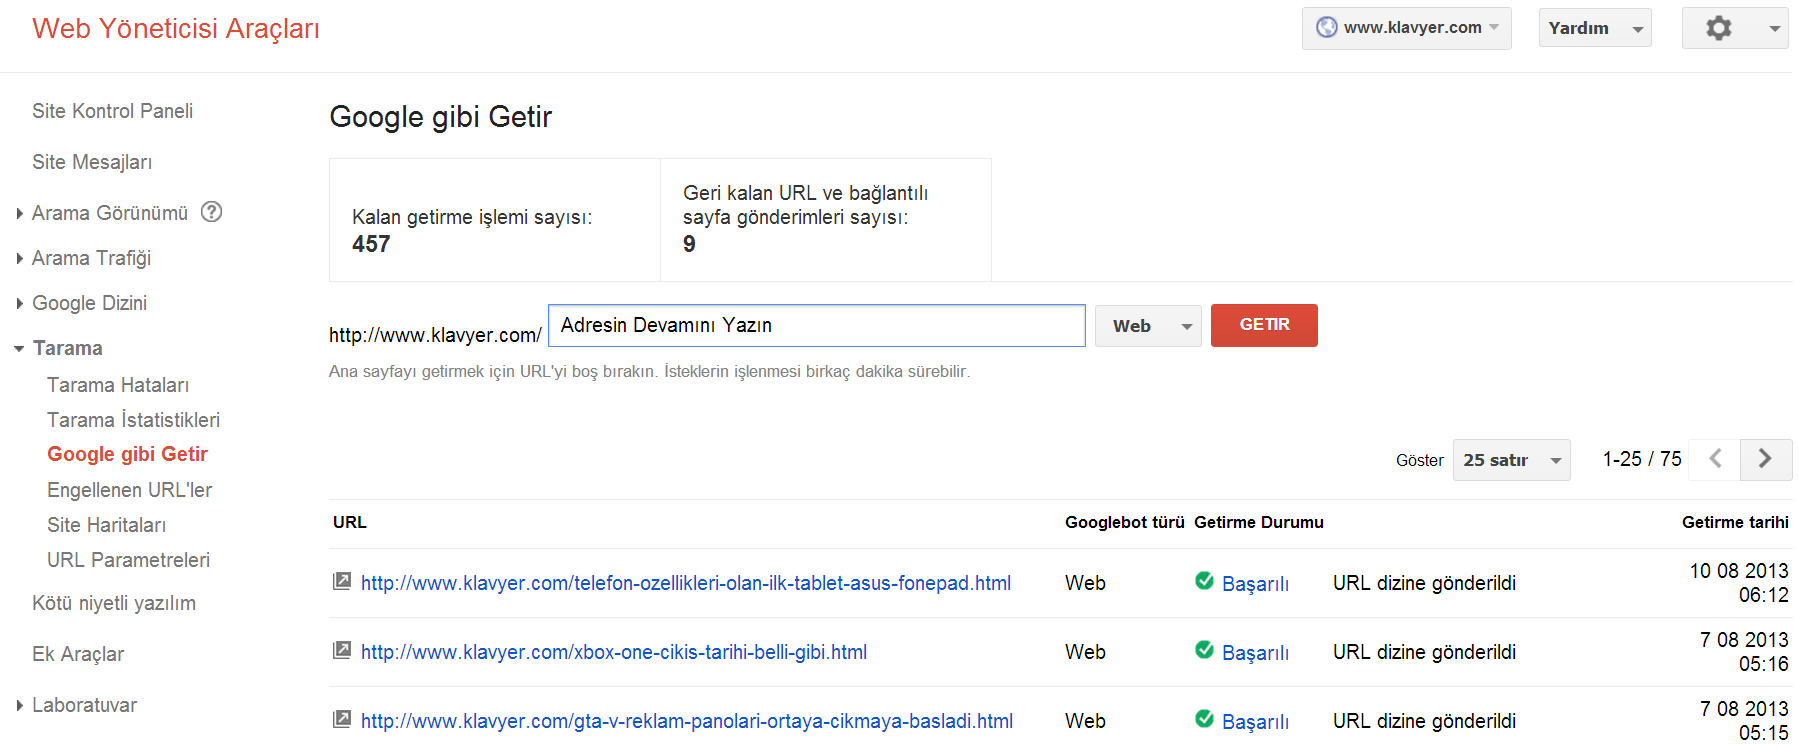
Task: Open the Yardım help dropdown
Action: point(1594,28)
